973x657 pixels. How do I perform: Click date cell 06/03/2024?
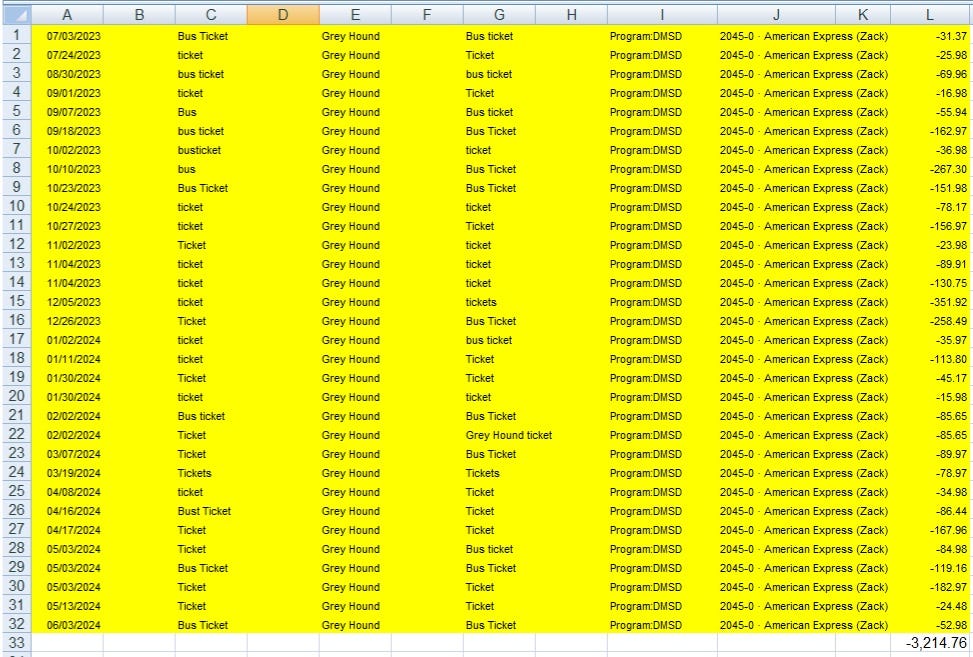pos(67,625)
